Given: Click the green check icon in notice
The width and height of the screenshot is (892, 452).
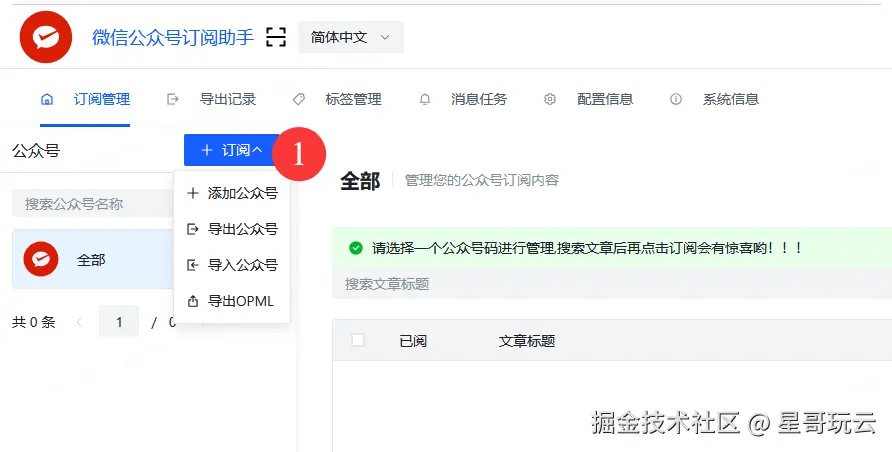Looking at the screenshot, I should [x=356, y=248].
